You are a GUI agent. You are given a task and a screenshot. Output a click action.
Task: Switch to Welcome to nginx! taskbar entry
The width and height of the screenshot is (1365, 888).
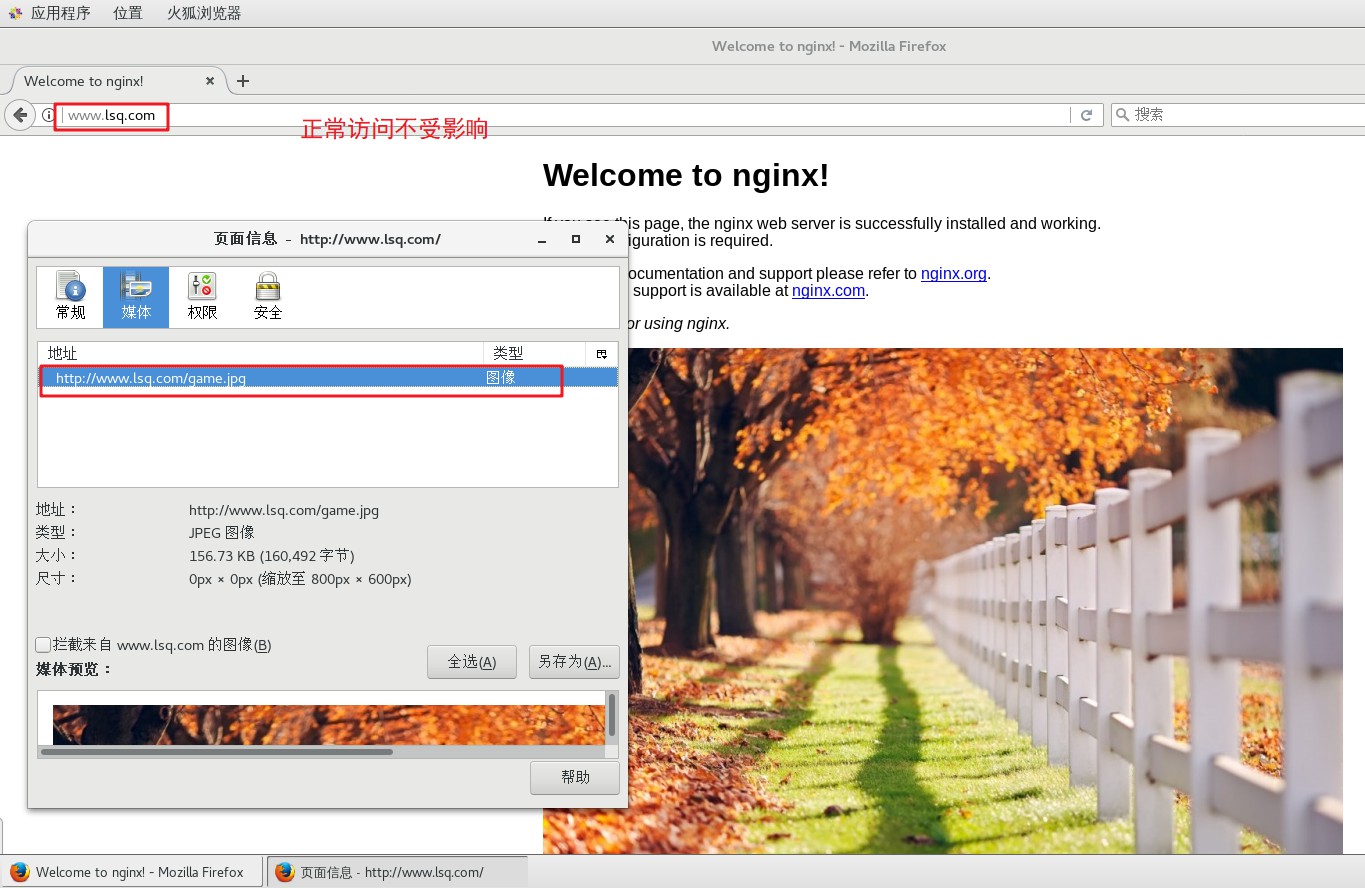132,872
